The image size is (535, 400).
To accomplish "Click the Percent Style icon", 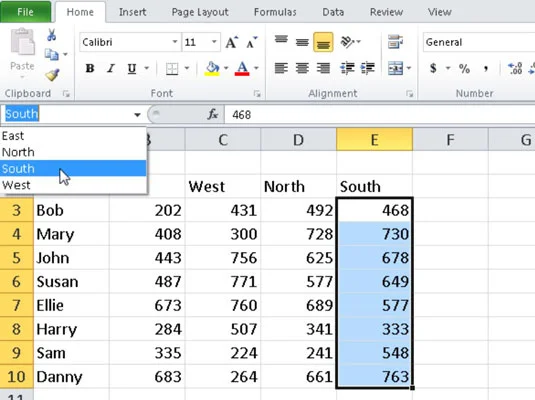I will [464, 69].
